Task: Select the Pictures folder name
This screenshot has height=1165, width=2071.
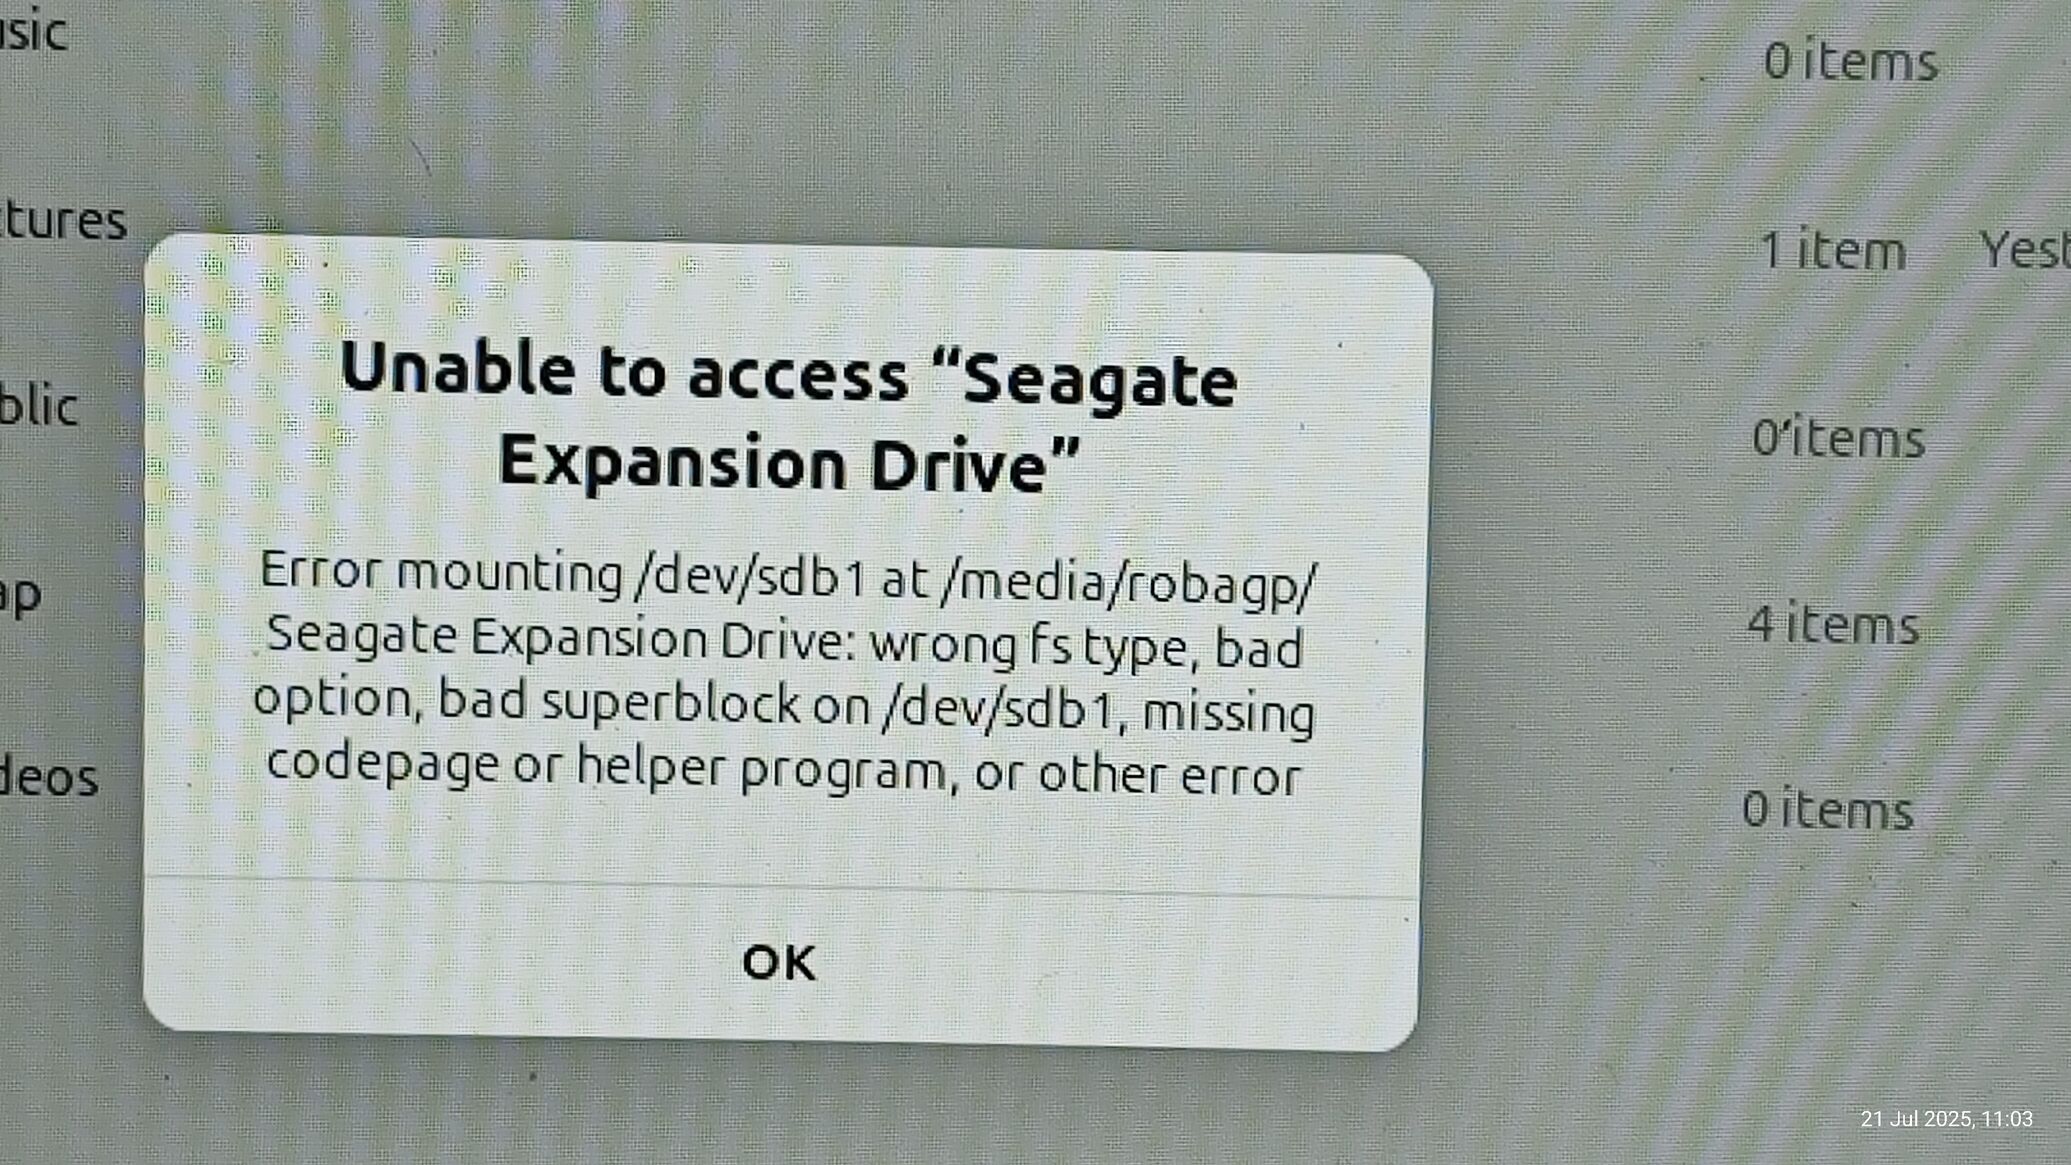Action: click(x=62, y=219)
